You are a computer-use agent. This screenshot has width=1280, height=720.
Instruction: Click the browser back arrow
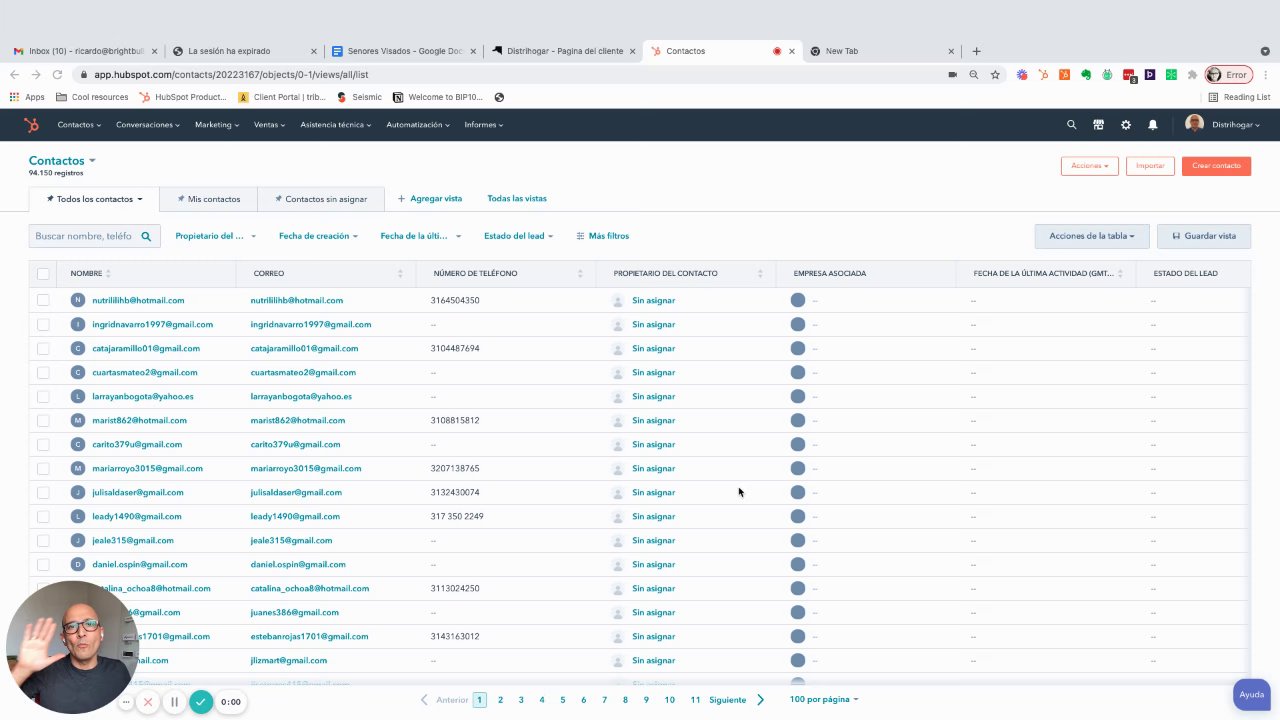tap(14, 74)
